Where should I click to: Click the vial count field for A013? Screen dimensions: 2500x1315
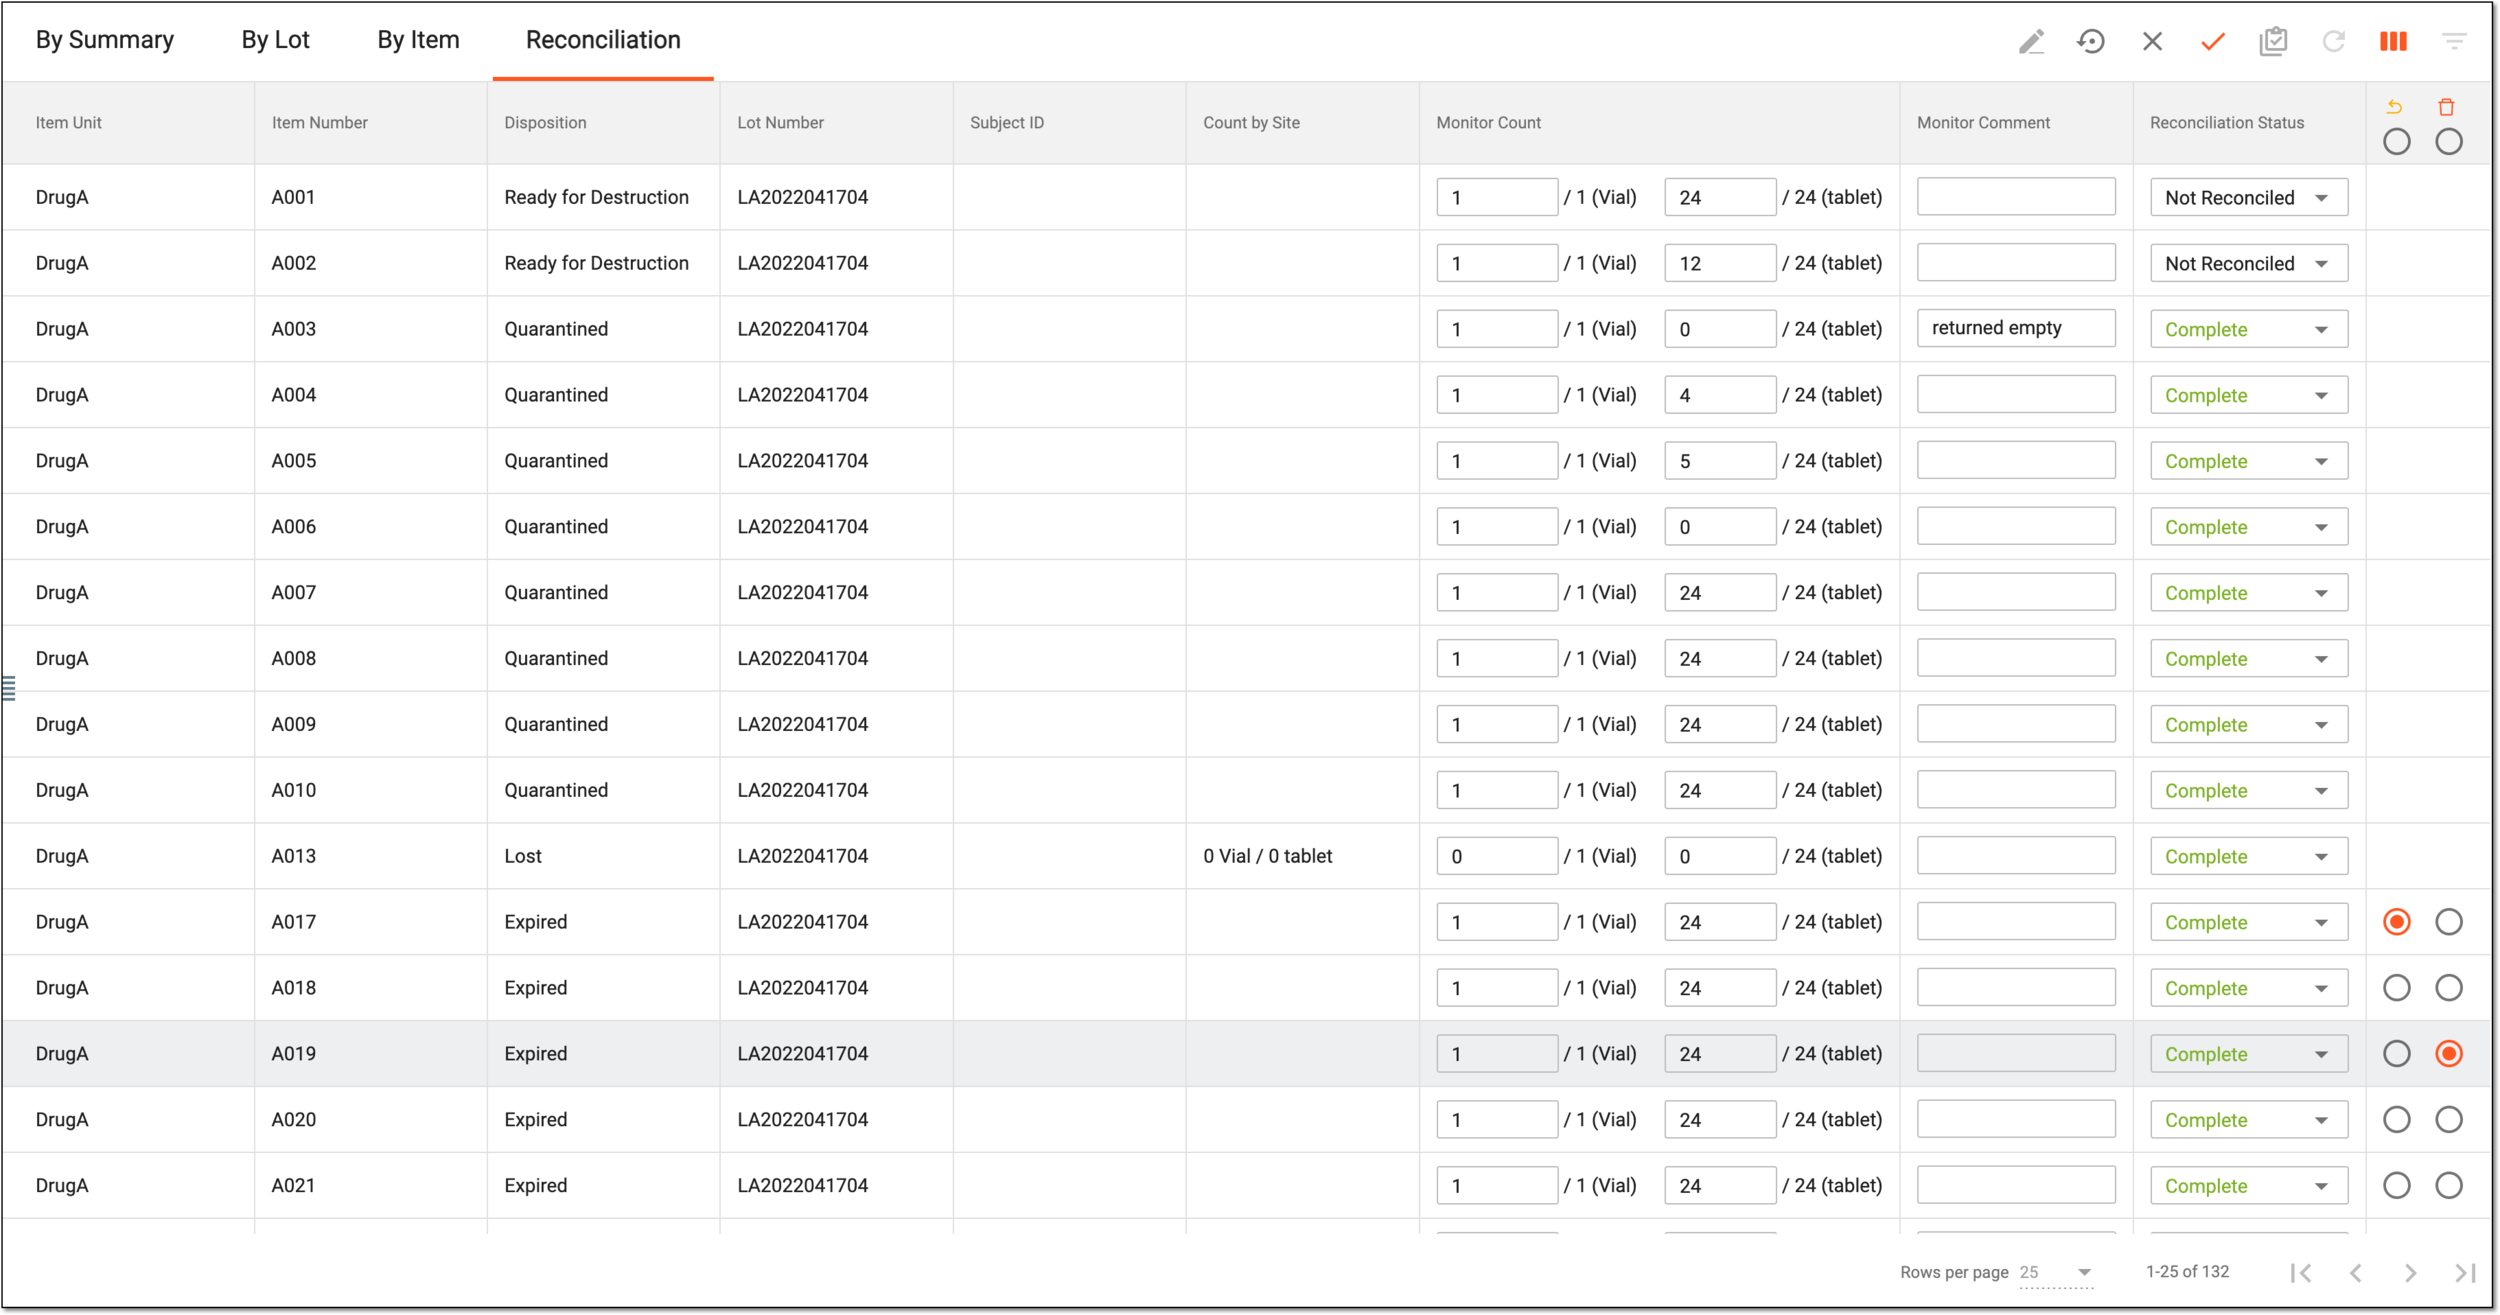1497,857
